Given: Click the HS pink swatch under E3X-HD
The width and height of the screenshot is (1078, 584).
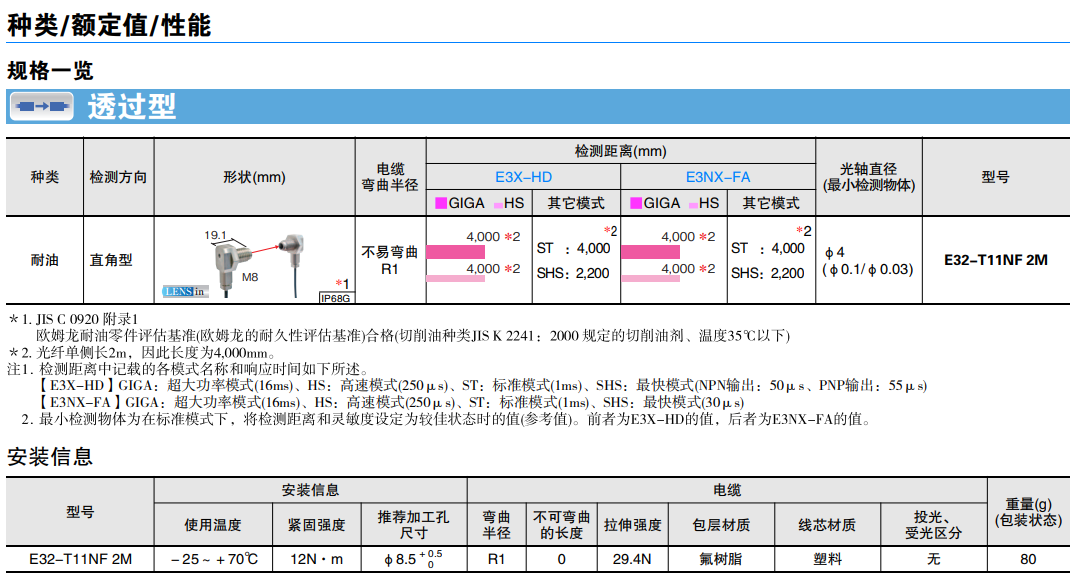Looking at the screenshot, I should click(x=498, y=205).
